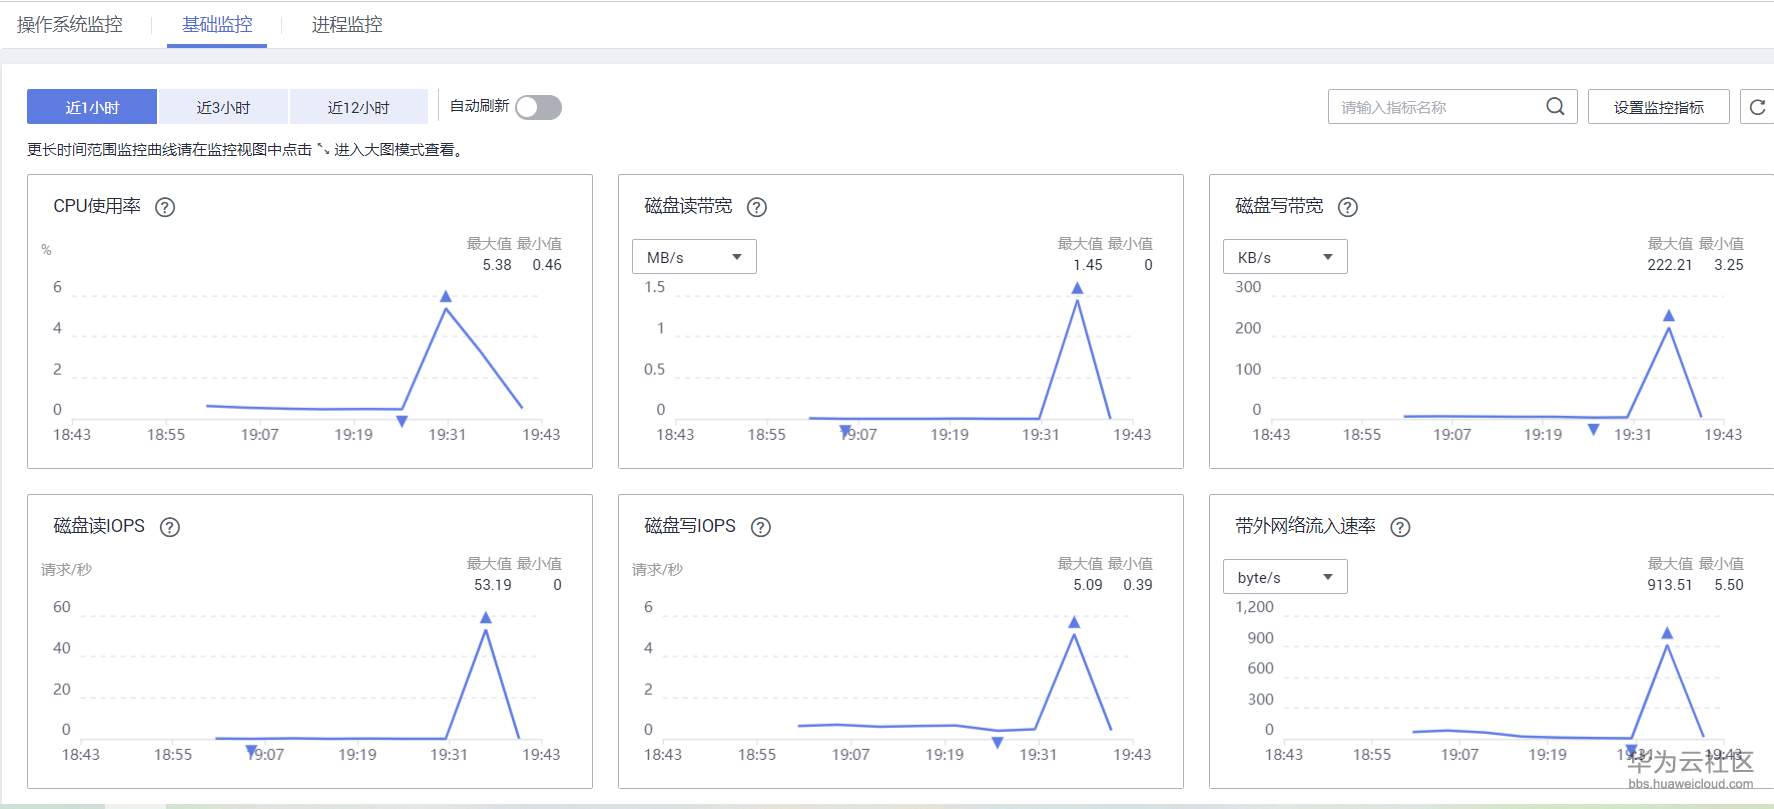Toggle the 自动刷新 switch
The height and width of the screenshot is (809, 1774).
point(538,107)
